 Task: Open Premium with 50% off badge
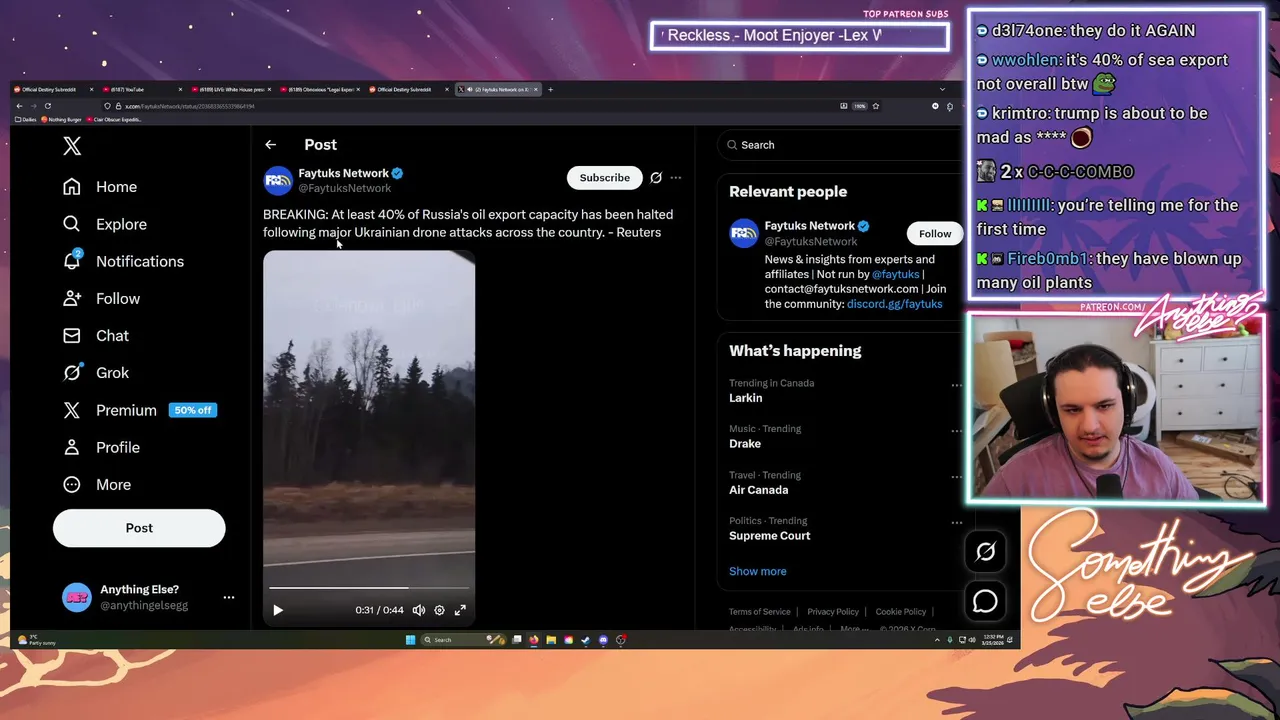pos(139,410)
